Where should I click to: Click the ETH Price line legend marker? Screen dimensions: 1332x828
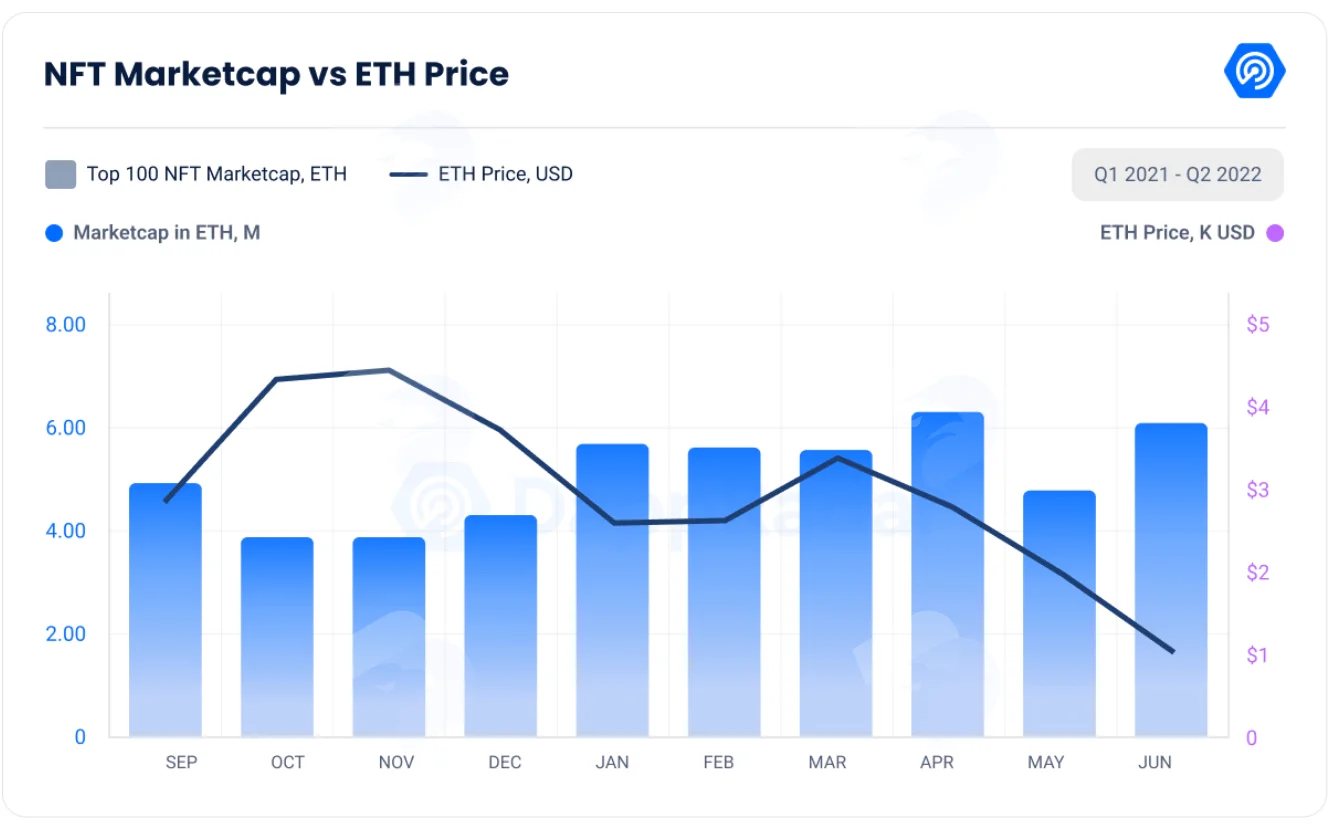click(408, 174)
